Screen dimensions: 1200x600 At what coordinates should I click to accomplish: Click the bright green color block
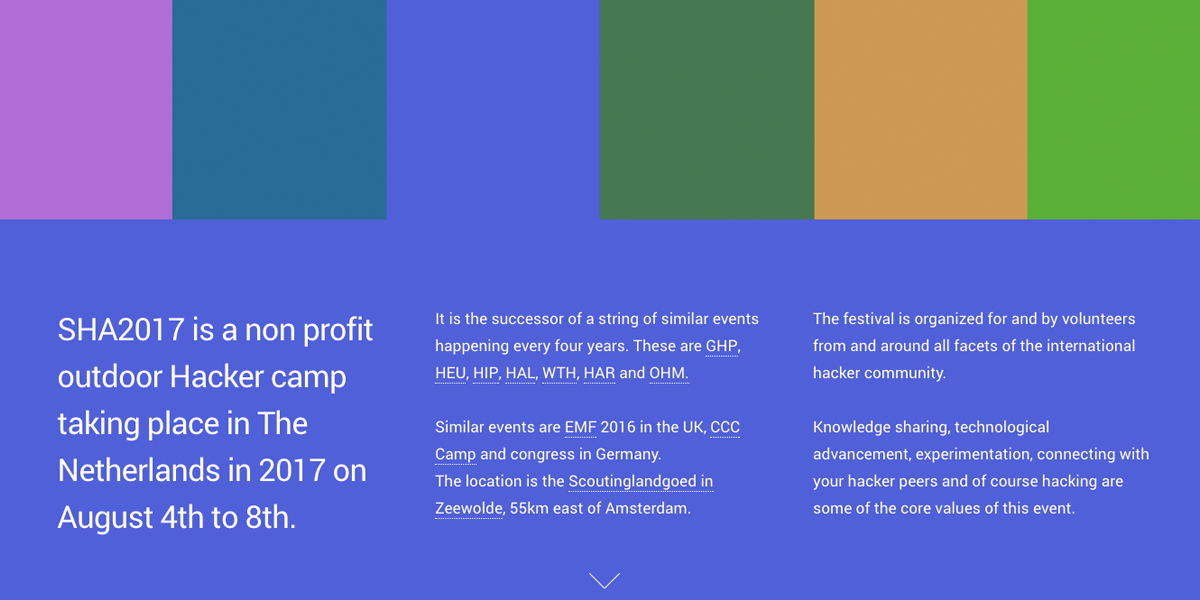click(x=1114, y=109)
